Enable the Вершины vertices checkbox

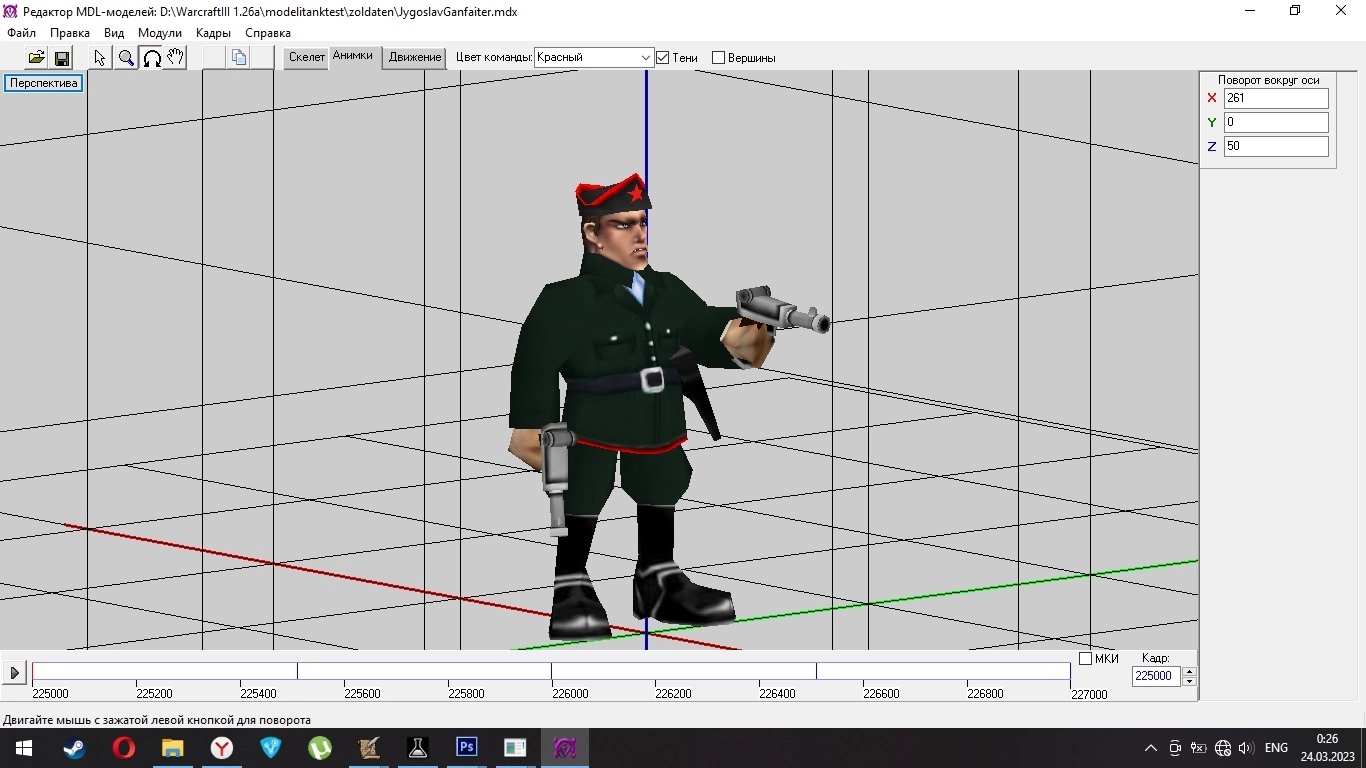(718, 58)
